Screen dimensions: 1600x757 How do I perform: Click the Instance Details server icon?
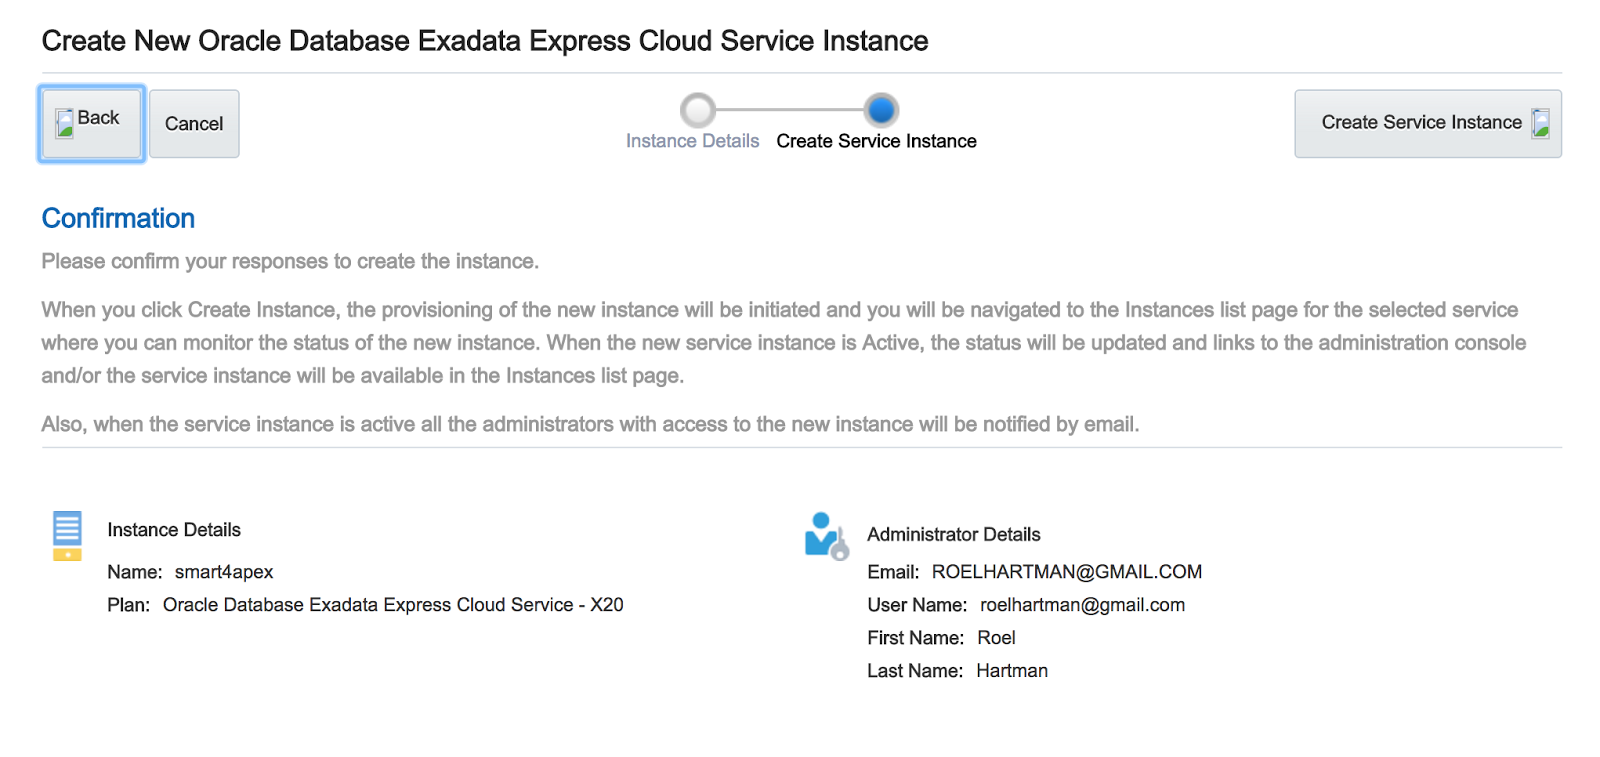pos(67,536)
